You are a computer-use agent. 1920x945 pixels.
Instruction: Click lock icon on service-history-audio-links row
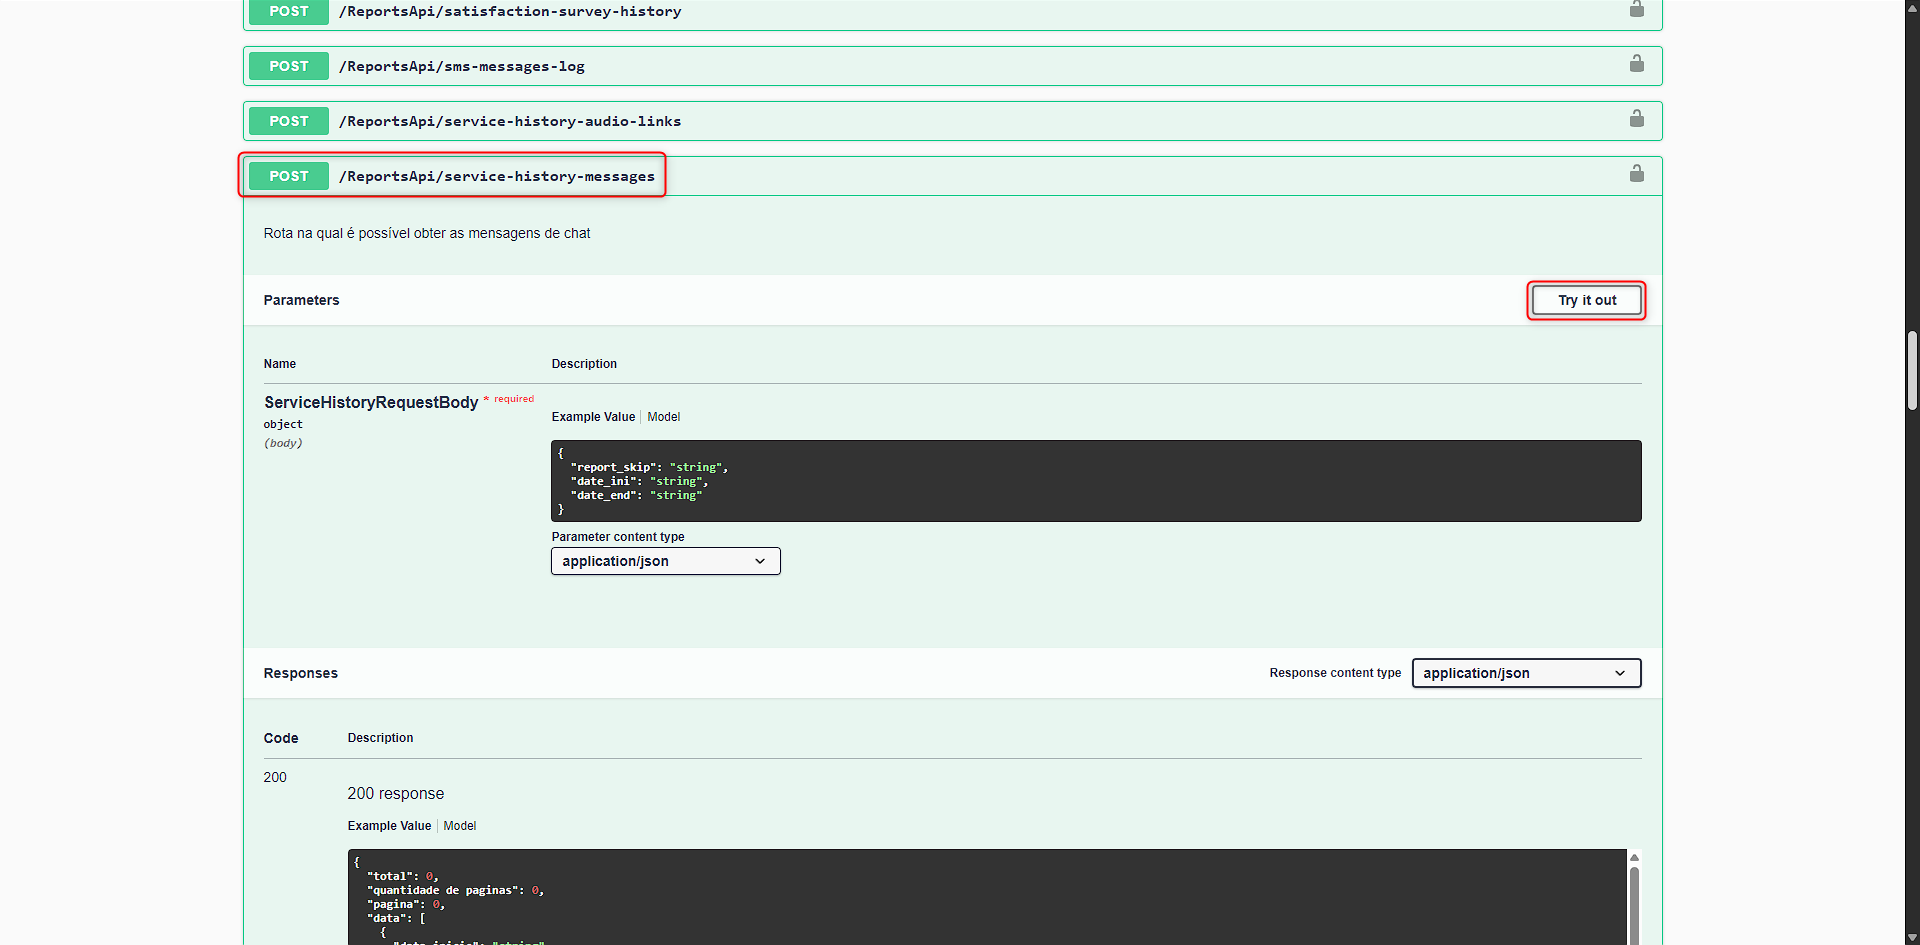(1636, 119)
